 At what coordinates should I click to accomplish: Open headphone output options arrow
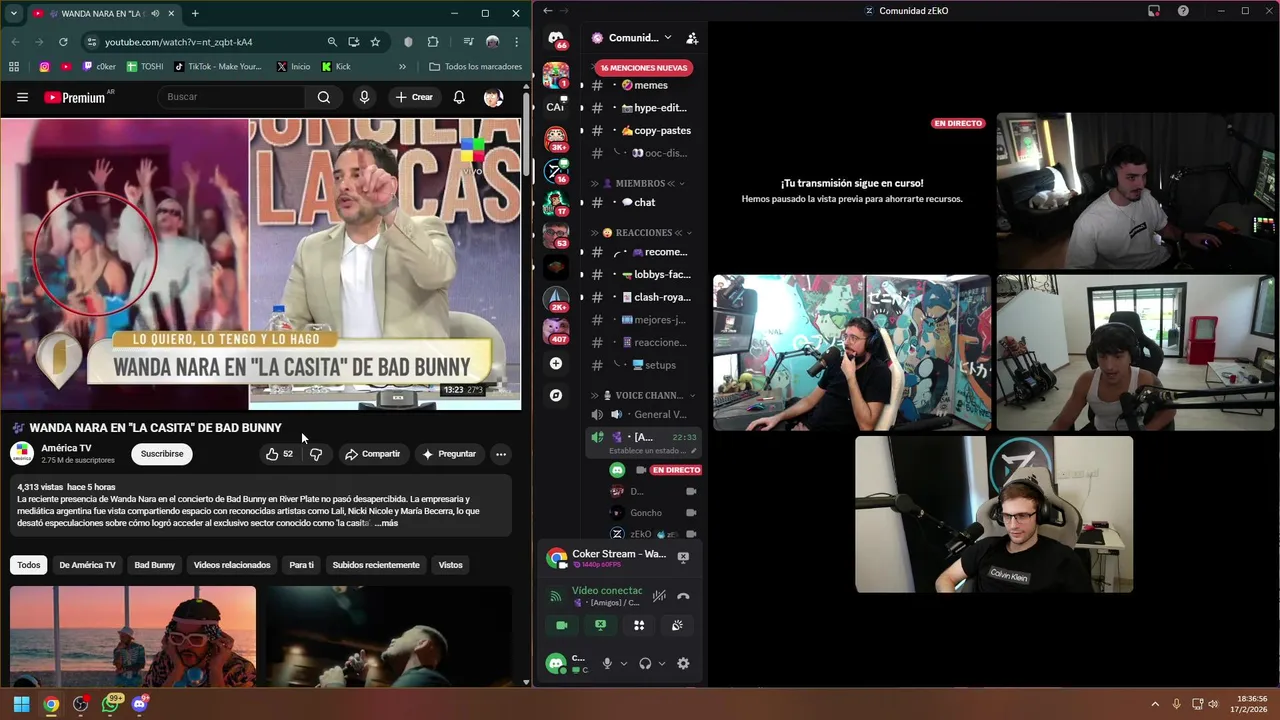click(x=661, y=663)
